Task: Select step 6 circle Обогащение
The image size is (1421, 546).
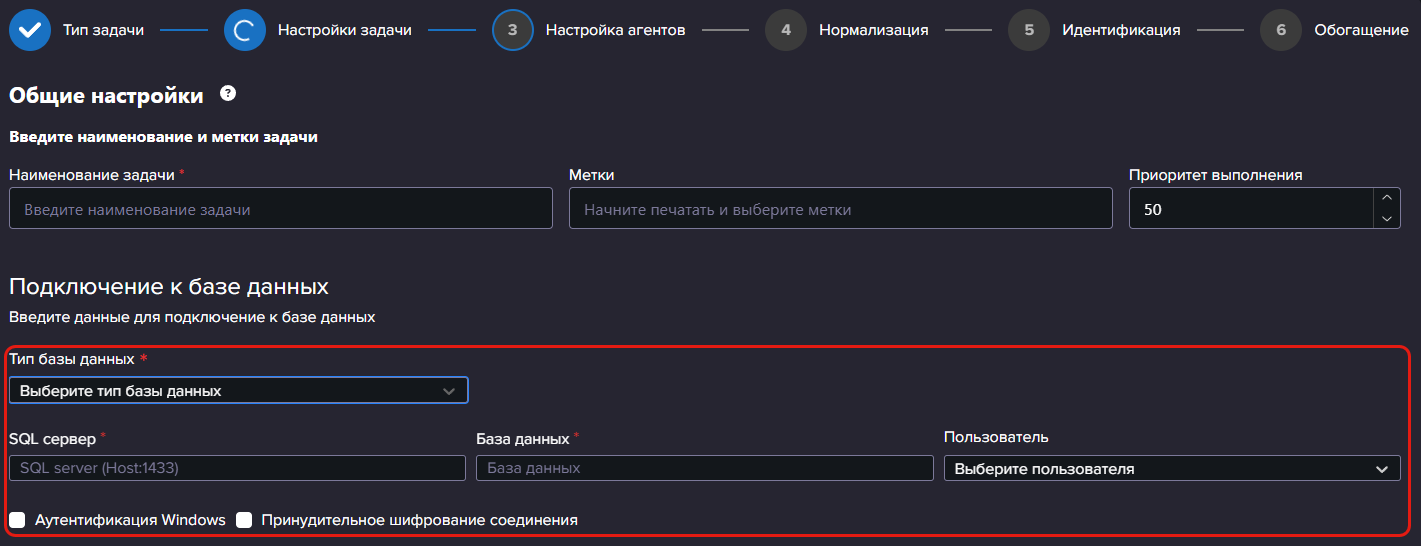Action: click(1281, 30)
